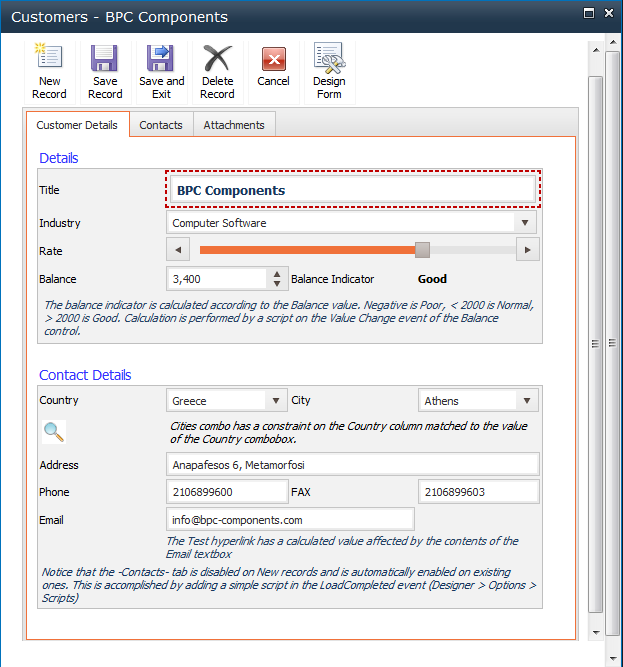This screenshot has height=667, width=623.
Task: Click the inner scrollbar up arrow
Action: [596, 50]
